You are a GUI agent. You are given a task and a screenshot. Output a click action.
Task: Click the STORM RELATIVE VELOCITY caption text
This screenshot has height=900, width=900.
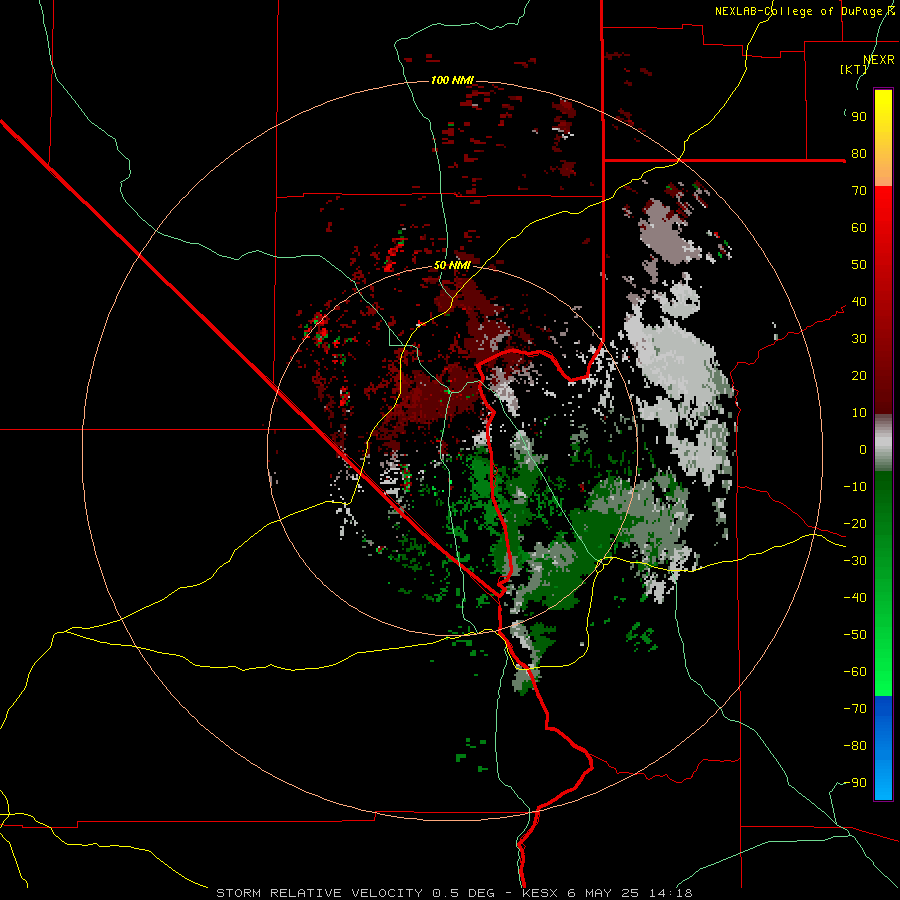tap(320, 893)
